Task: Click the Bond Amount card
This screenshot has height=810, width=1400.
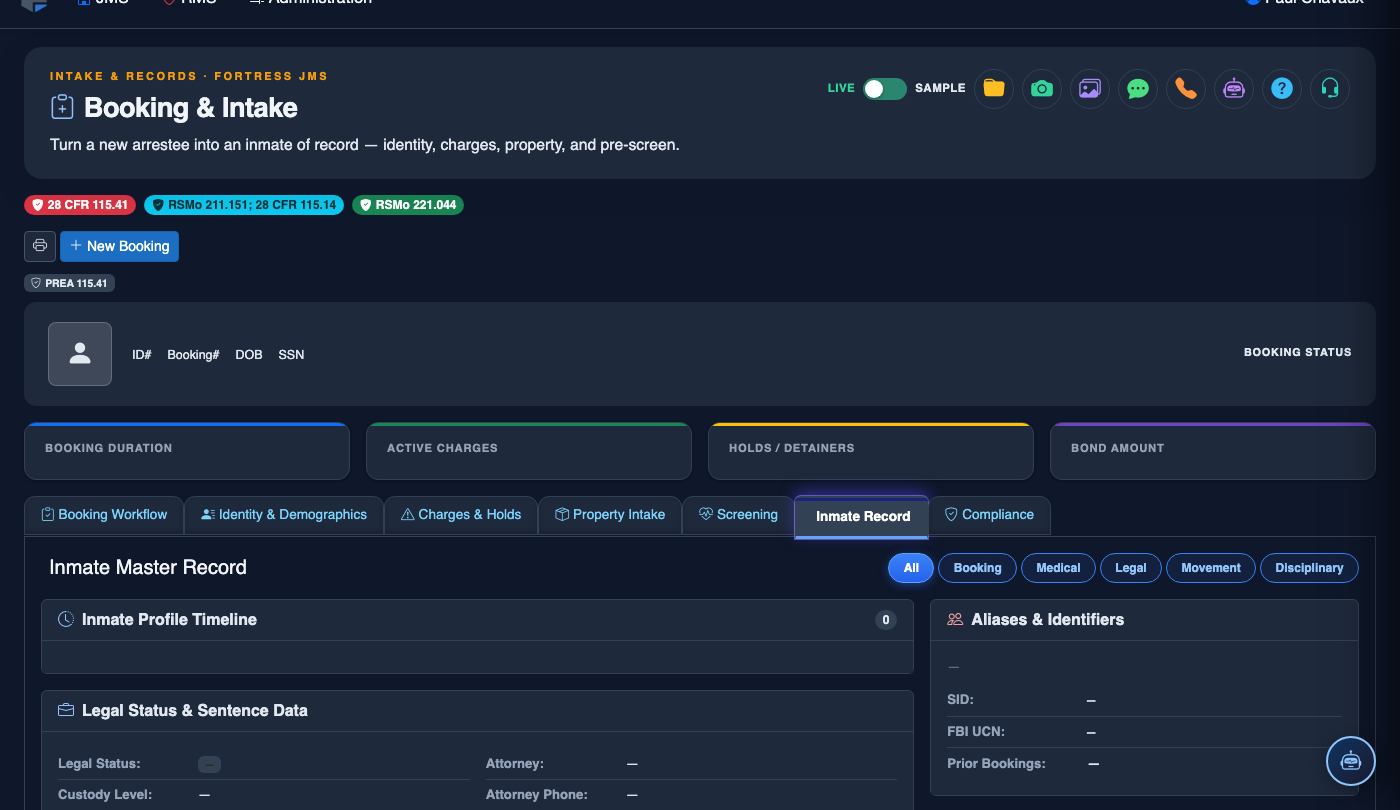Action: tap(1213, 451)
